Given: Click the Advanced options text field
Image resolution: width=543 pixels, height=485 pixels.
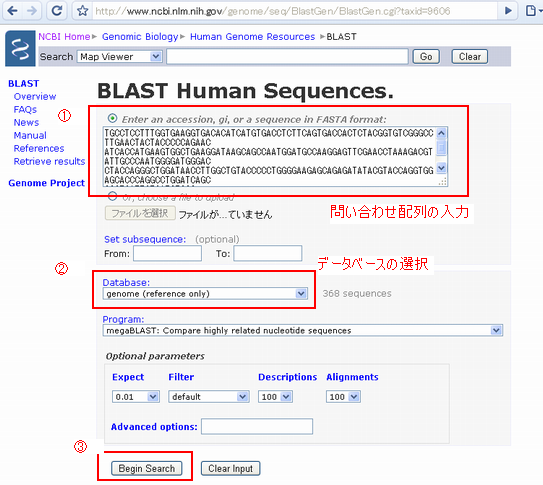Looking at the screenshot, I should 257,426.
